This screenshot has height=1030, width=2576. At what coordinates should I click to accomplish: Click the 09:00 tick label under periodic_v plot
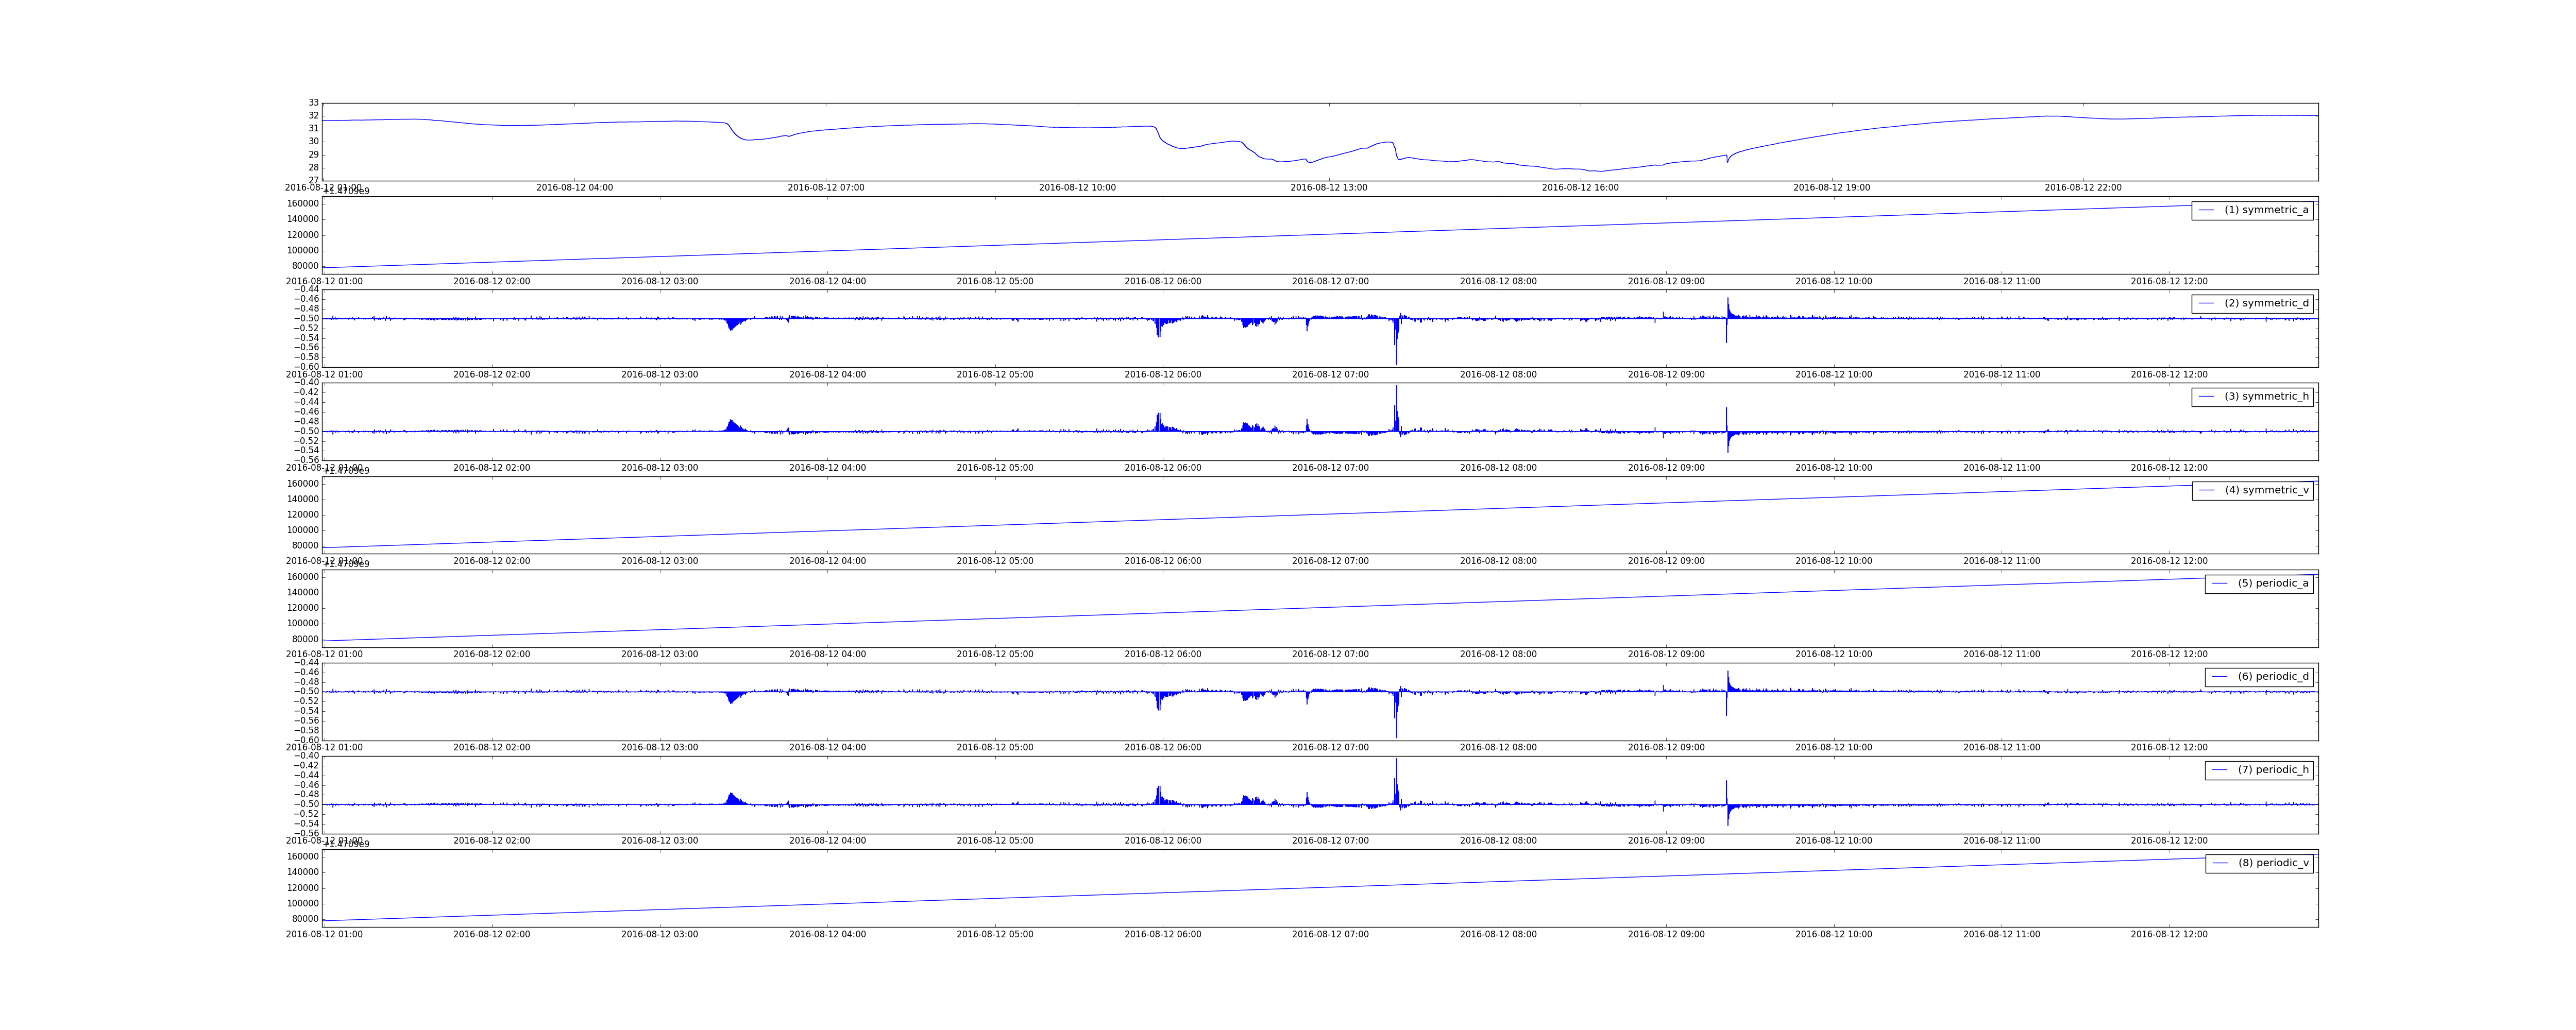tap(1666, 934)
